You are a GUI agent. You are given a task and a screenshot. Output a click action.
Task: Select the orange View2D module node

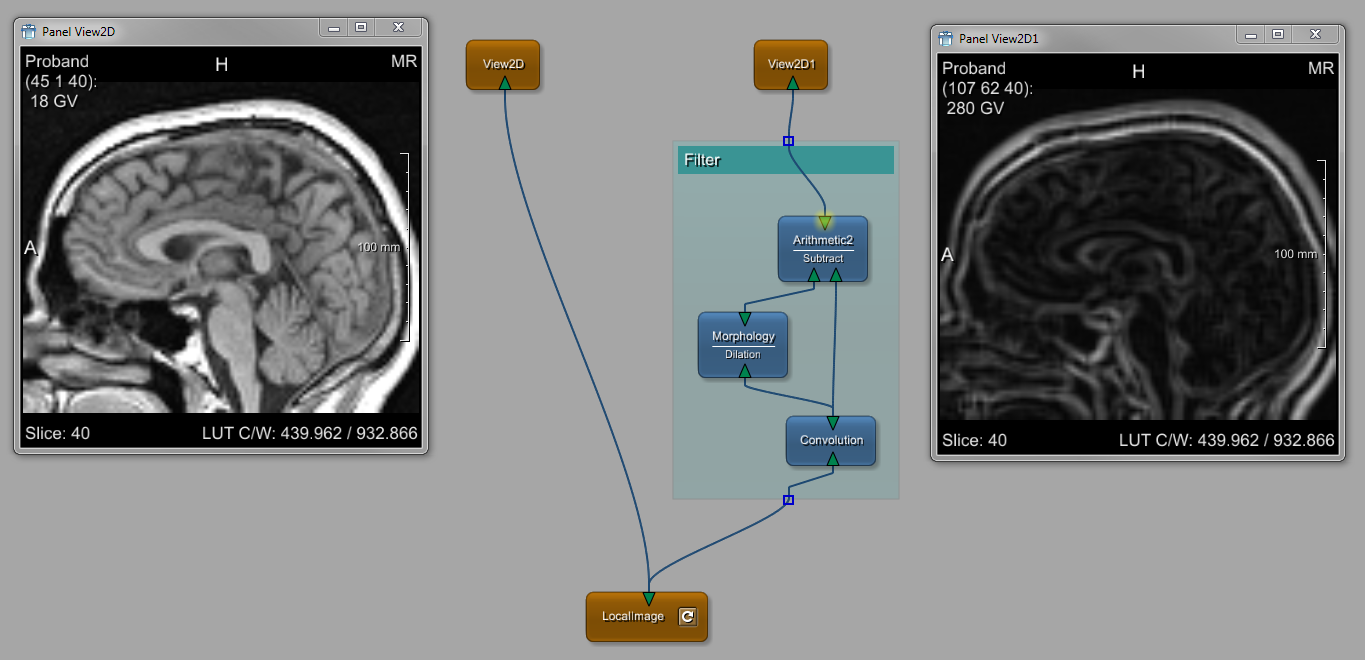coord(503,63)
